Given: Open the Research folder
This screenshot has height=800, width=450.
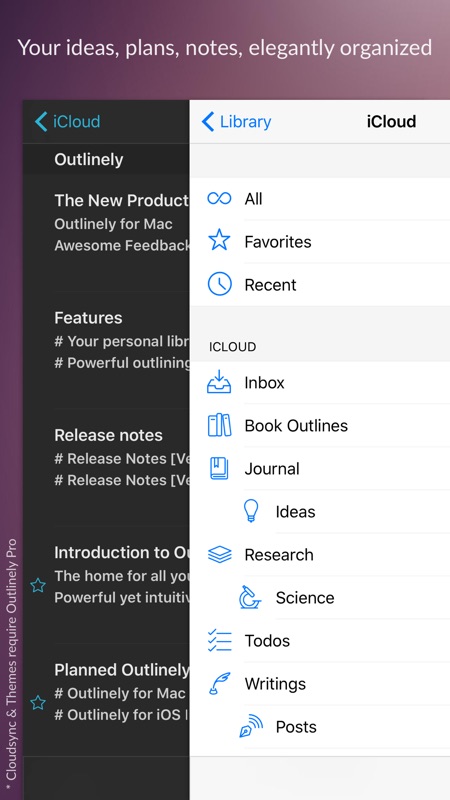Looking at the screenshot, I should click(320, 555).
